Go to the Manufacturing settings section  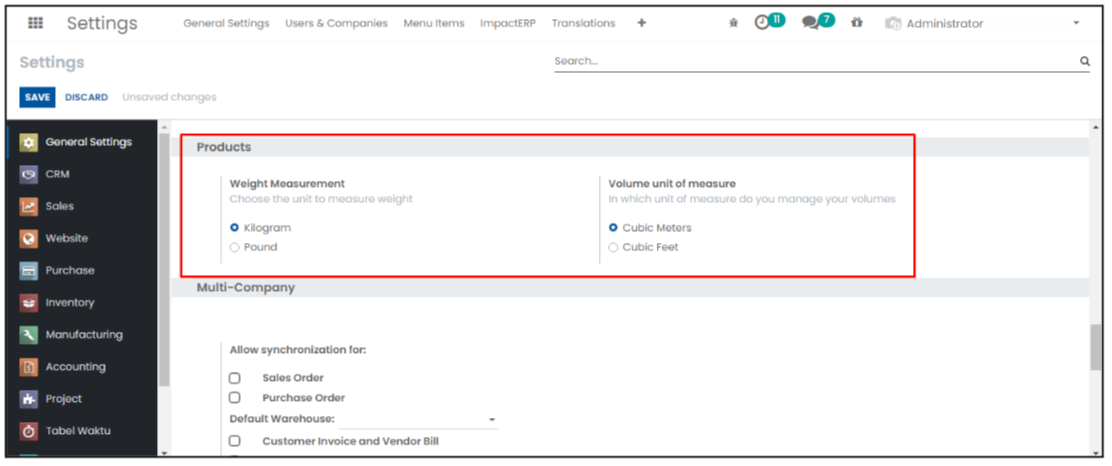(84, 335)
